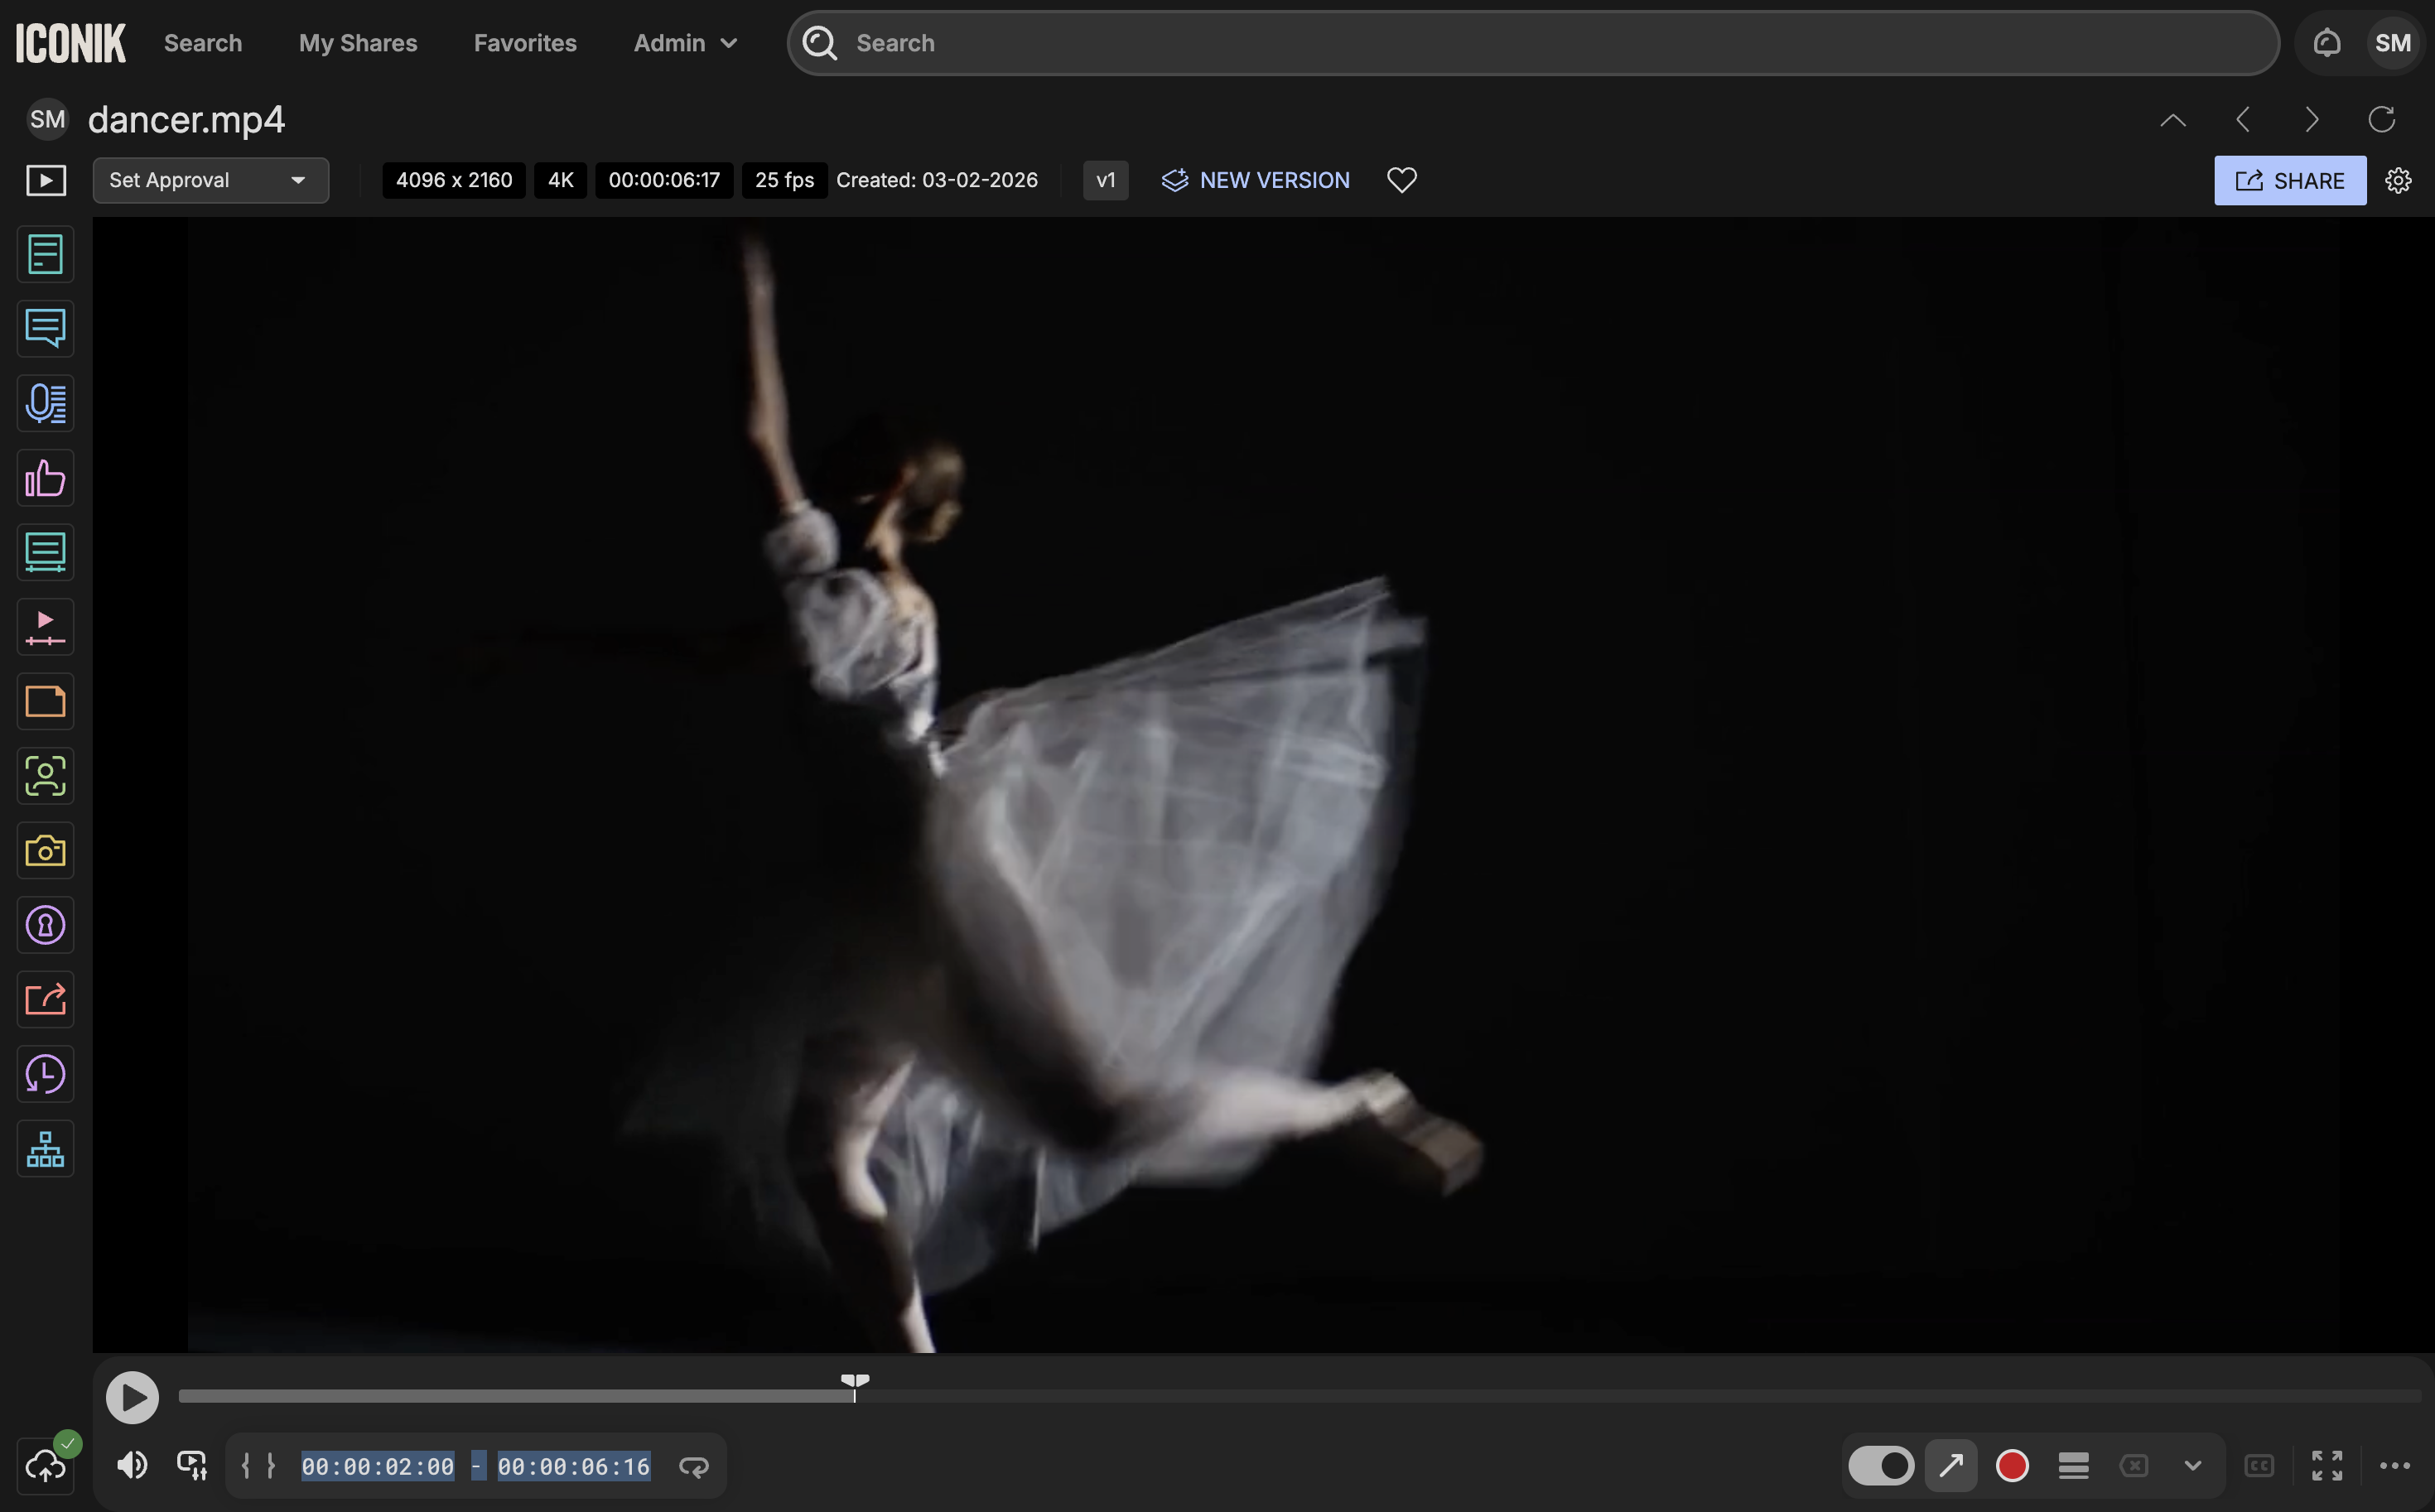
Task: Click the SHARE button
Action: 2289,180
